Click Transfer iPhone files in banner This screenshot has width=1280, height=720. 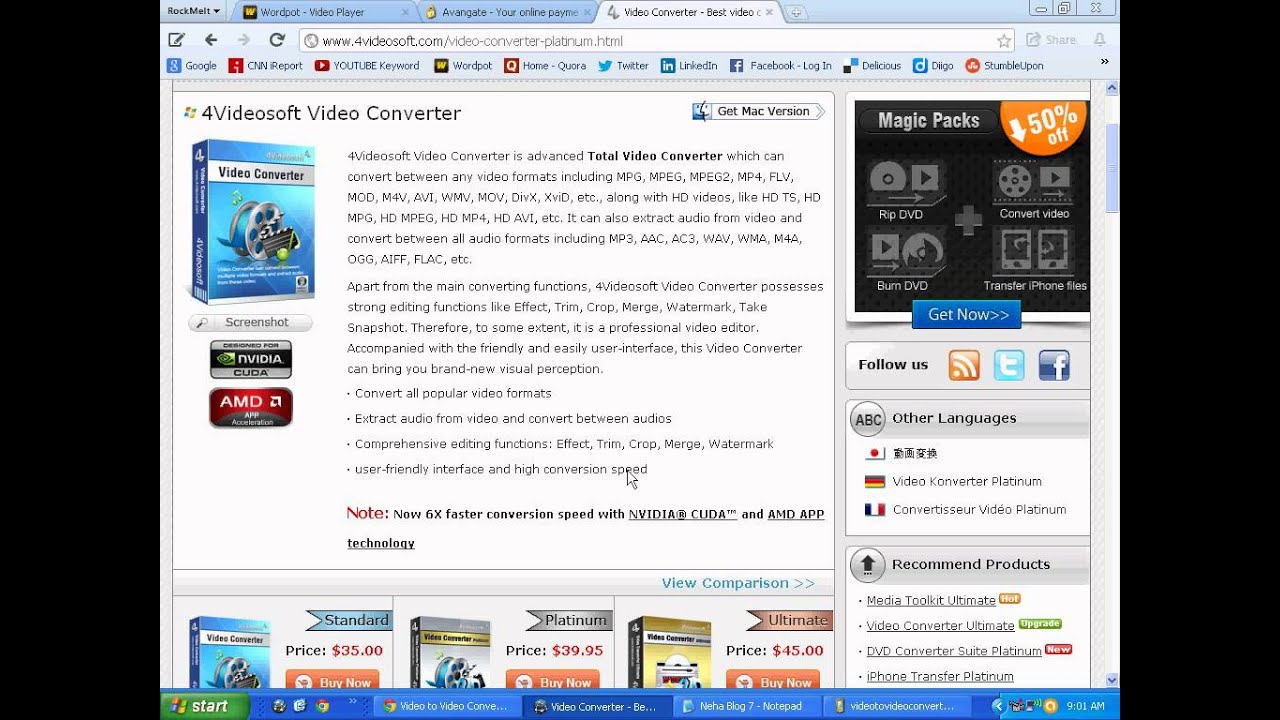point(1035,260)
